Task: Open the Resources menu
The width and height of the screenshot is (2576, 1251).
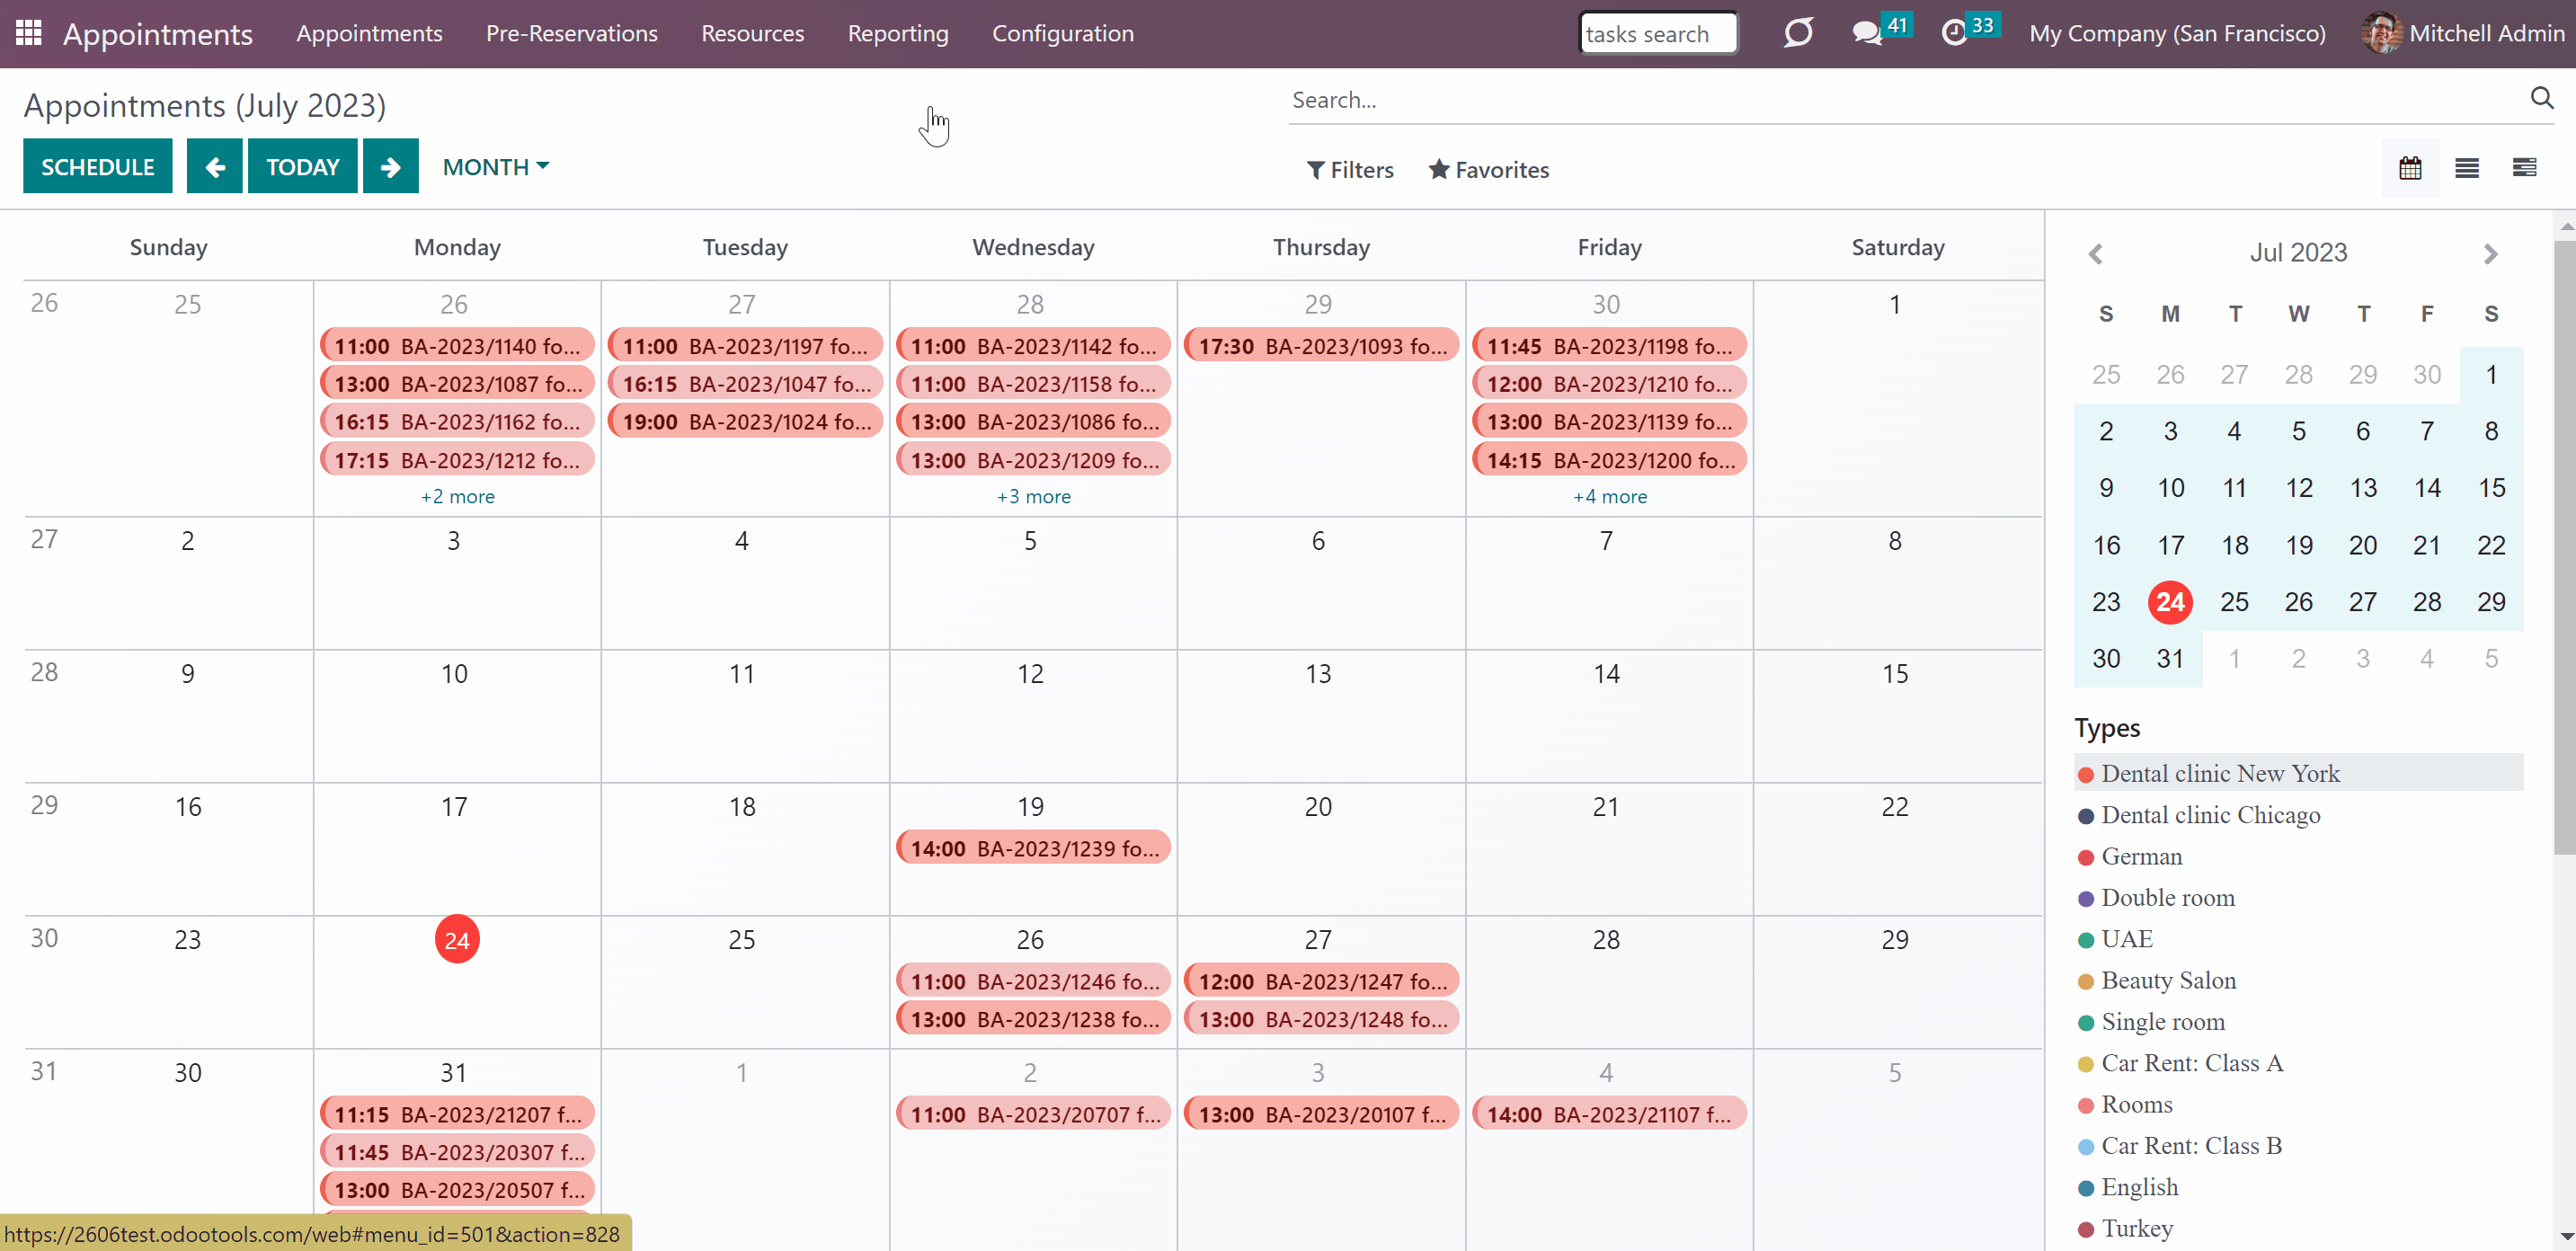Action: [x=752, y=33]
